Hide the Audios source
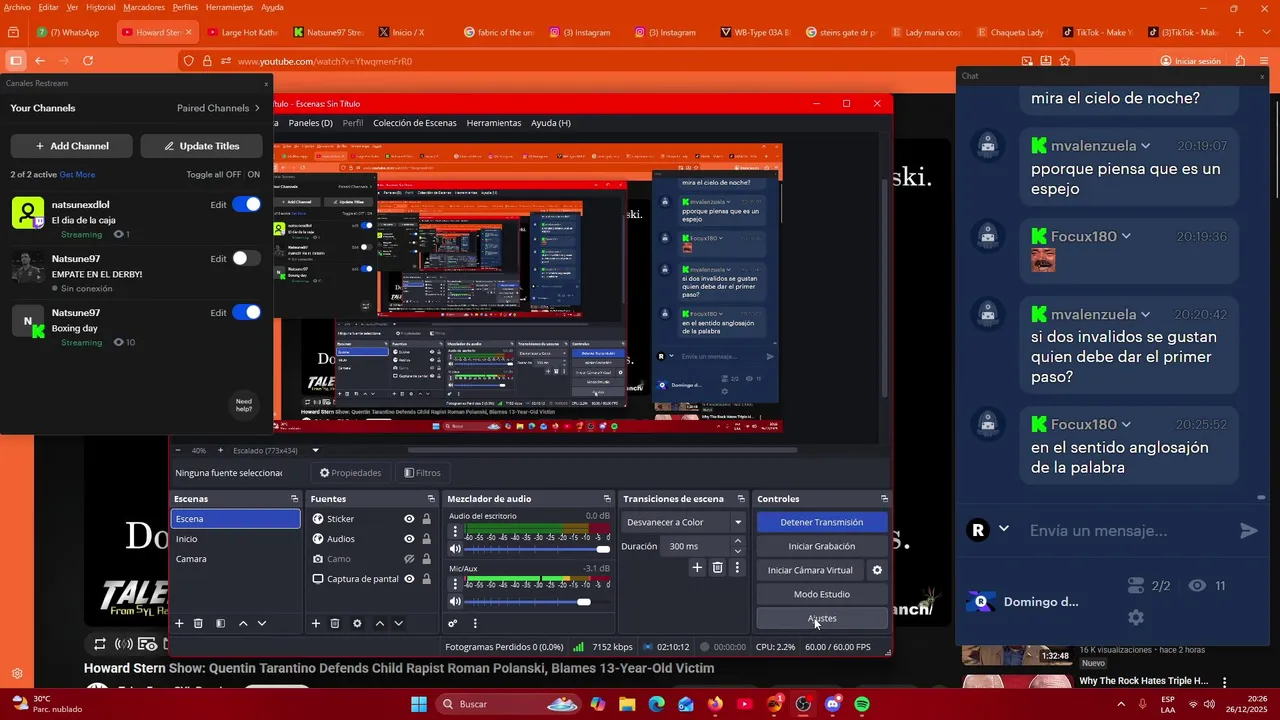Image resolution: width=1280 pixels, height=720 pixels. coord(409,539)
